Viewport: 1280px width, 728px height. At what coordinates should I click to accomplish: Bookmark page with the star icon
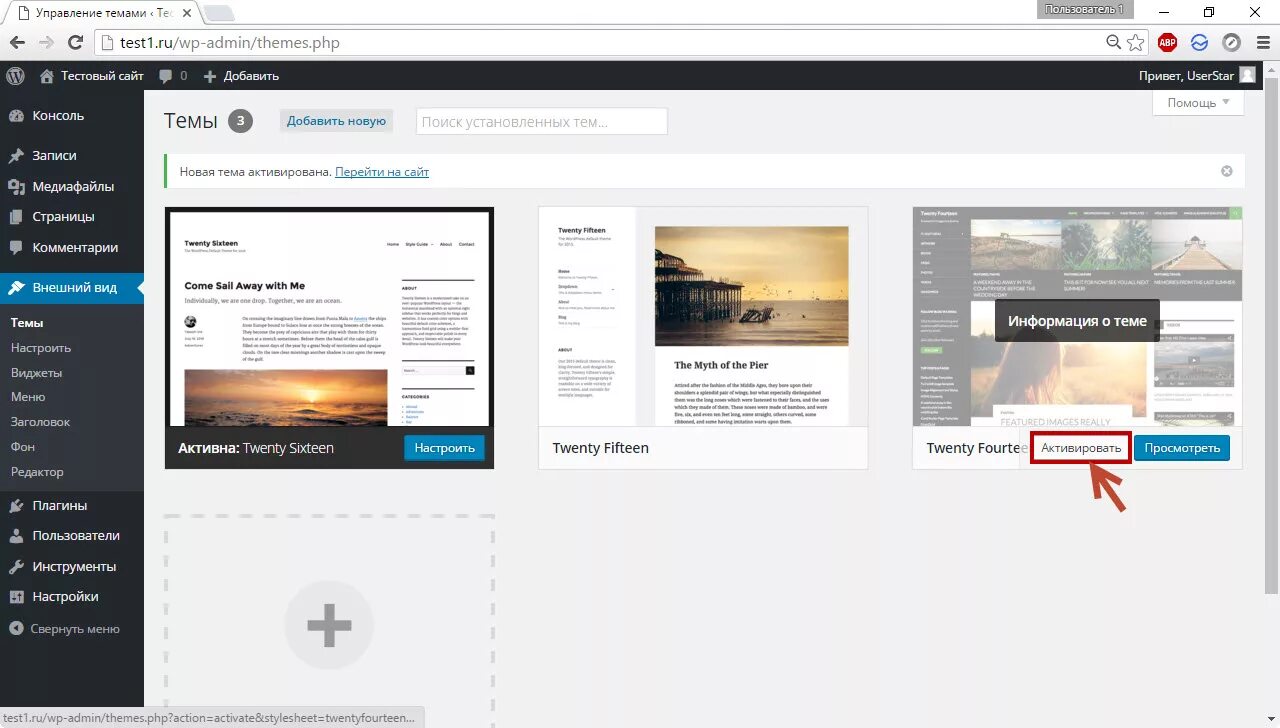tap(1136, 42)
